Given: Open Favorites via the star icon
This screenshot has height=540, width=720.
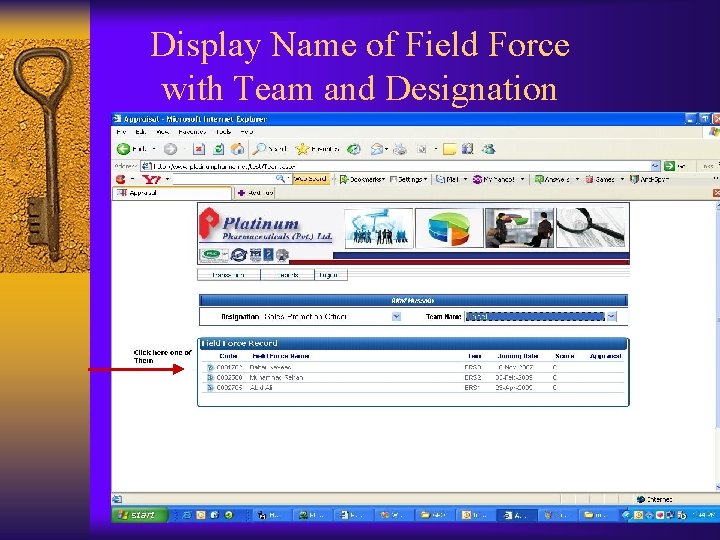Looking at the screenshot, I should (x=302, y=149).
